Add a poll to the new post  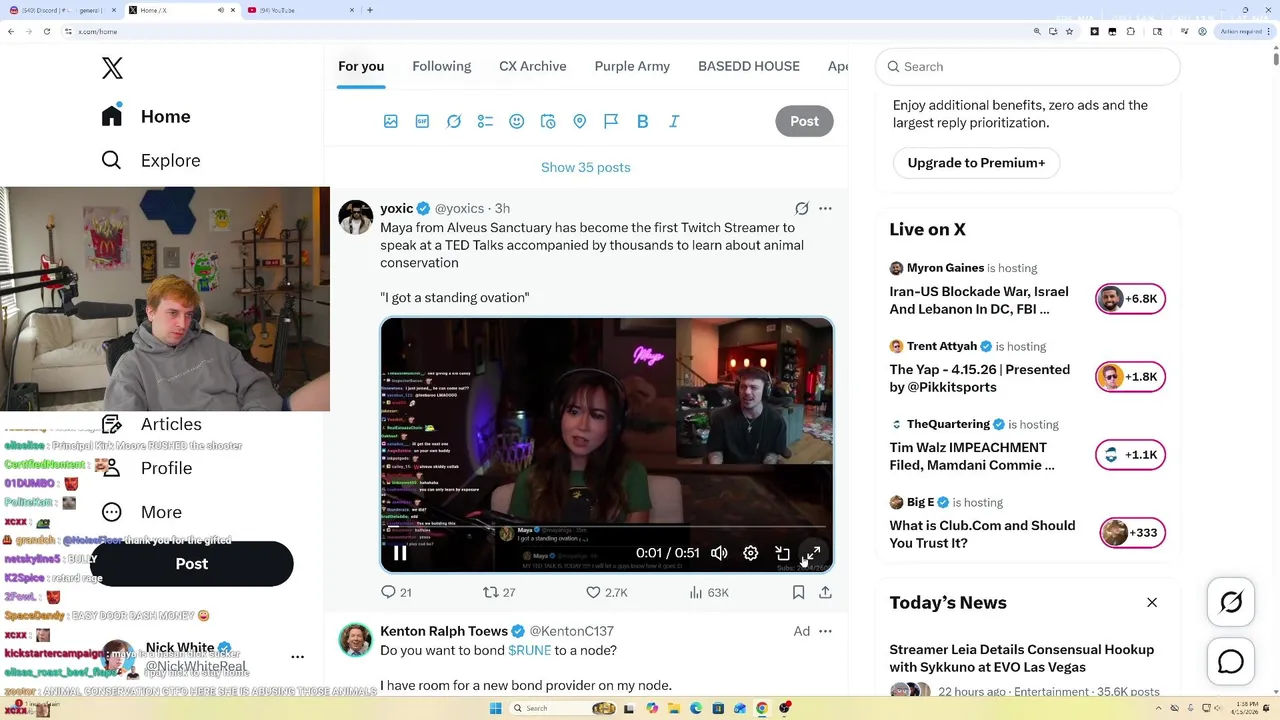coord(485,121)
